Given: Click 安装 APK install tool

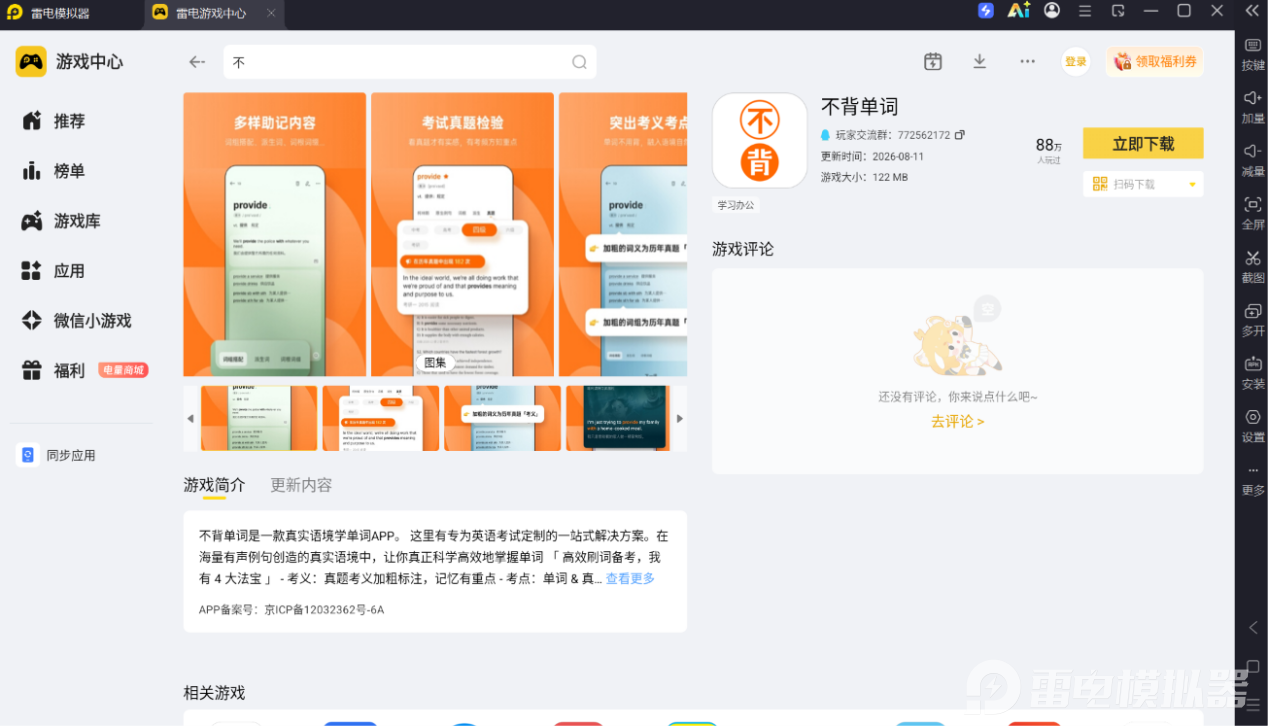Looking at the screenshot, I should coord(1253,373).
